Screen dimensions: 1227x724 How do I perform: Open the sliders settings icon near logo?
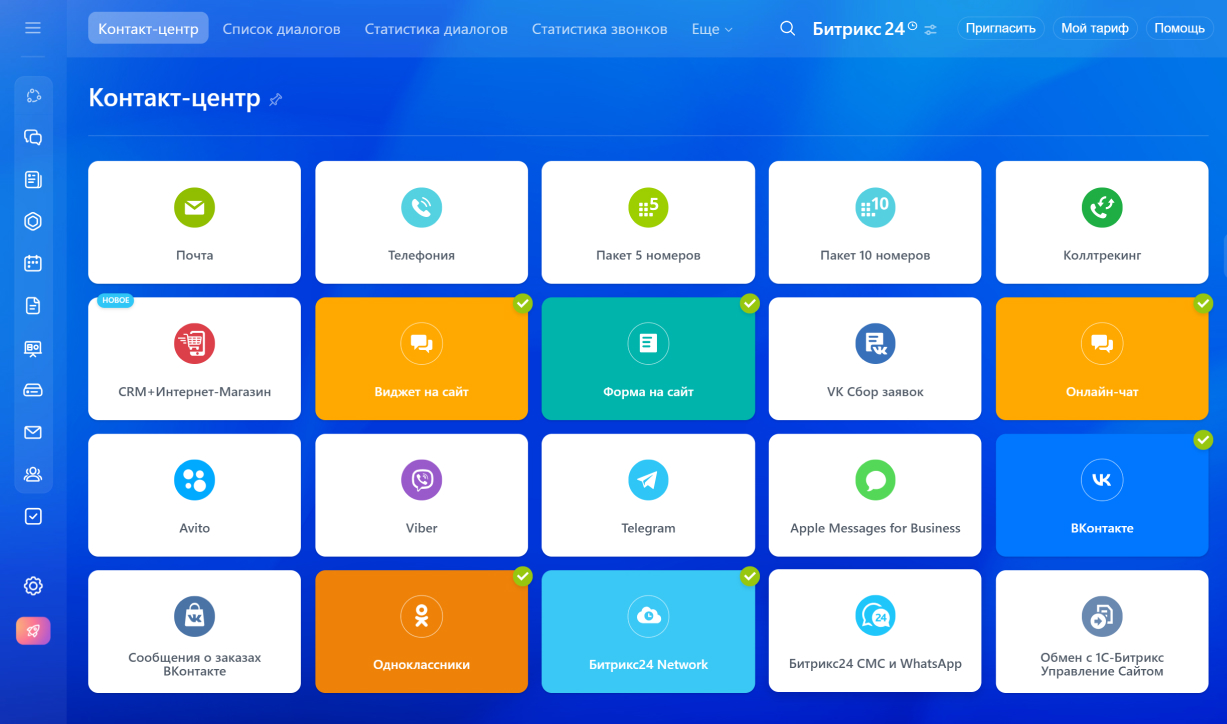930,29
